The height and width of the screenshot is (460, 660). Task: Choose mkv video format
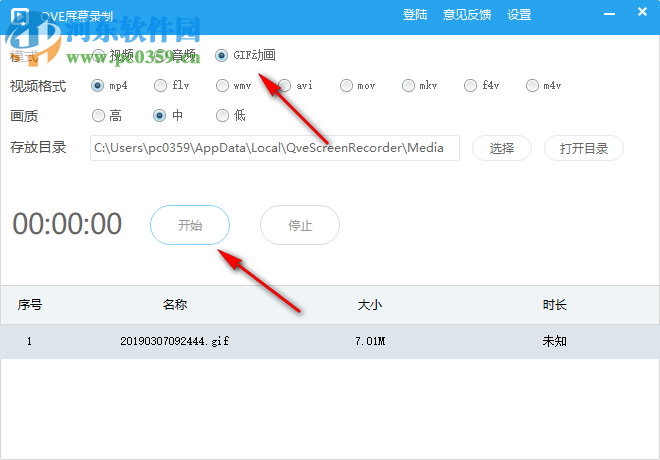click(408, 86)
